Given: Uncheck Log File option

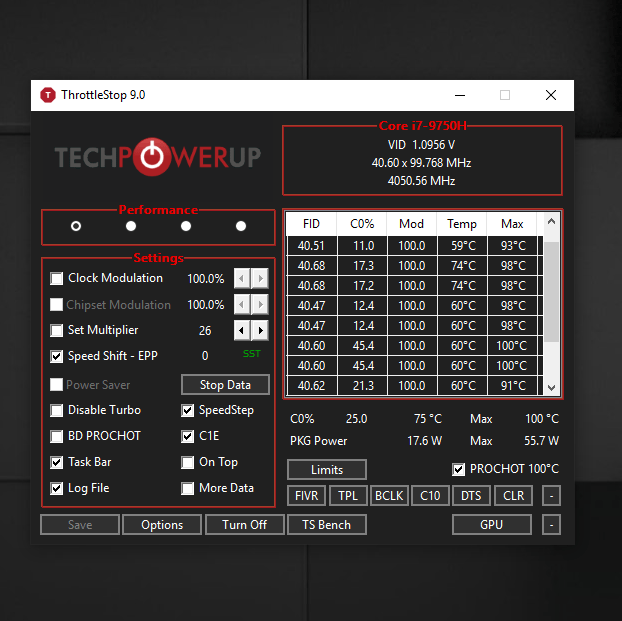Looking at the screenshot, I should click(x=56, y=488).
